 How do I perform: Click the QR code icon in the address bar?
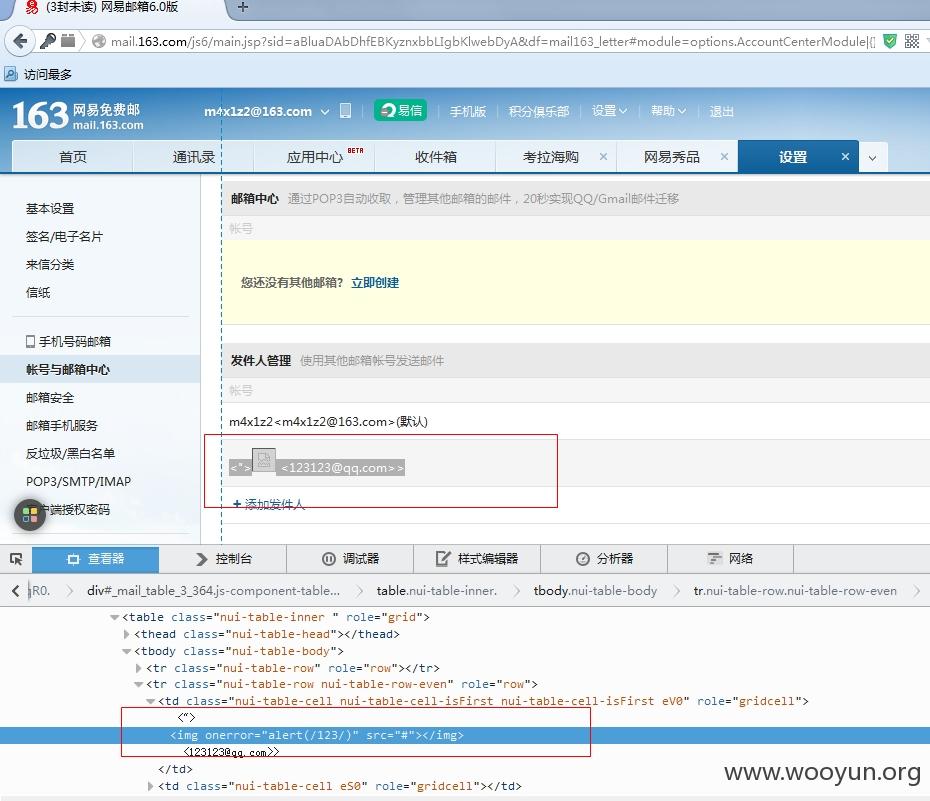[912, 42]
